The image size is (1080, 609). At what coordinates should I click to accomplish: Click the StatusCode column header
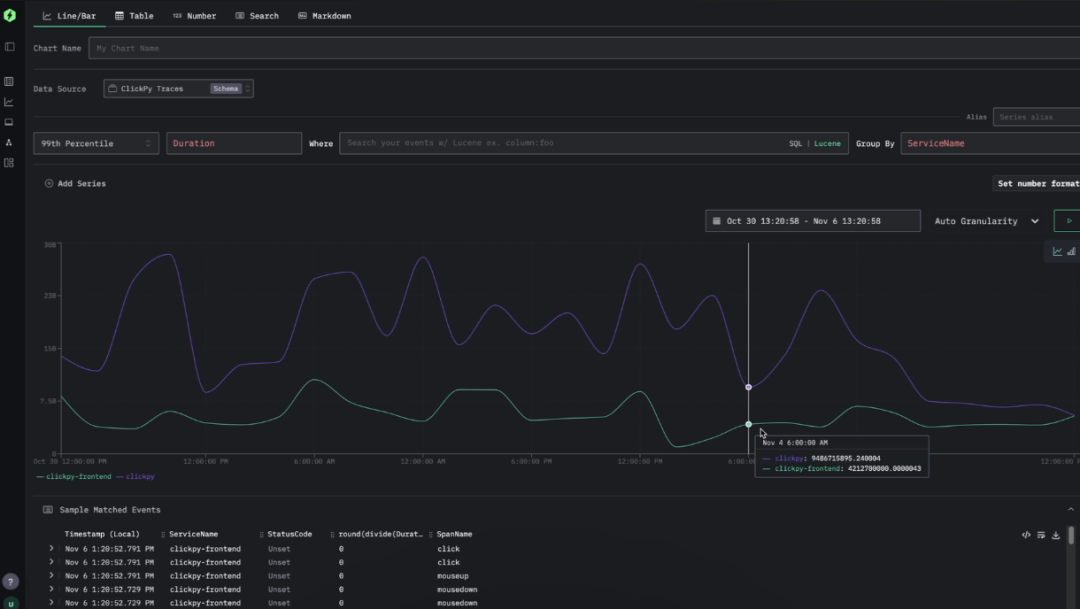pyautogui.click(x=289, y=535)
